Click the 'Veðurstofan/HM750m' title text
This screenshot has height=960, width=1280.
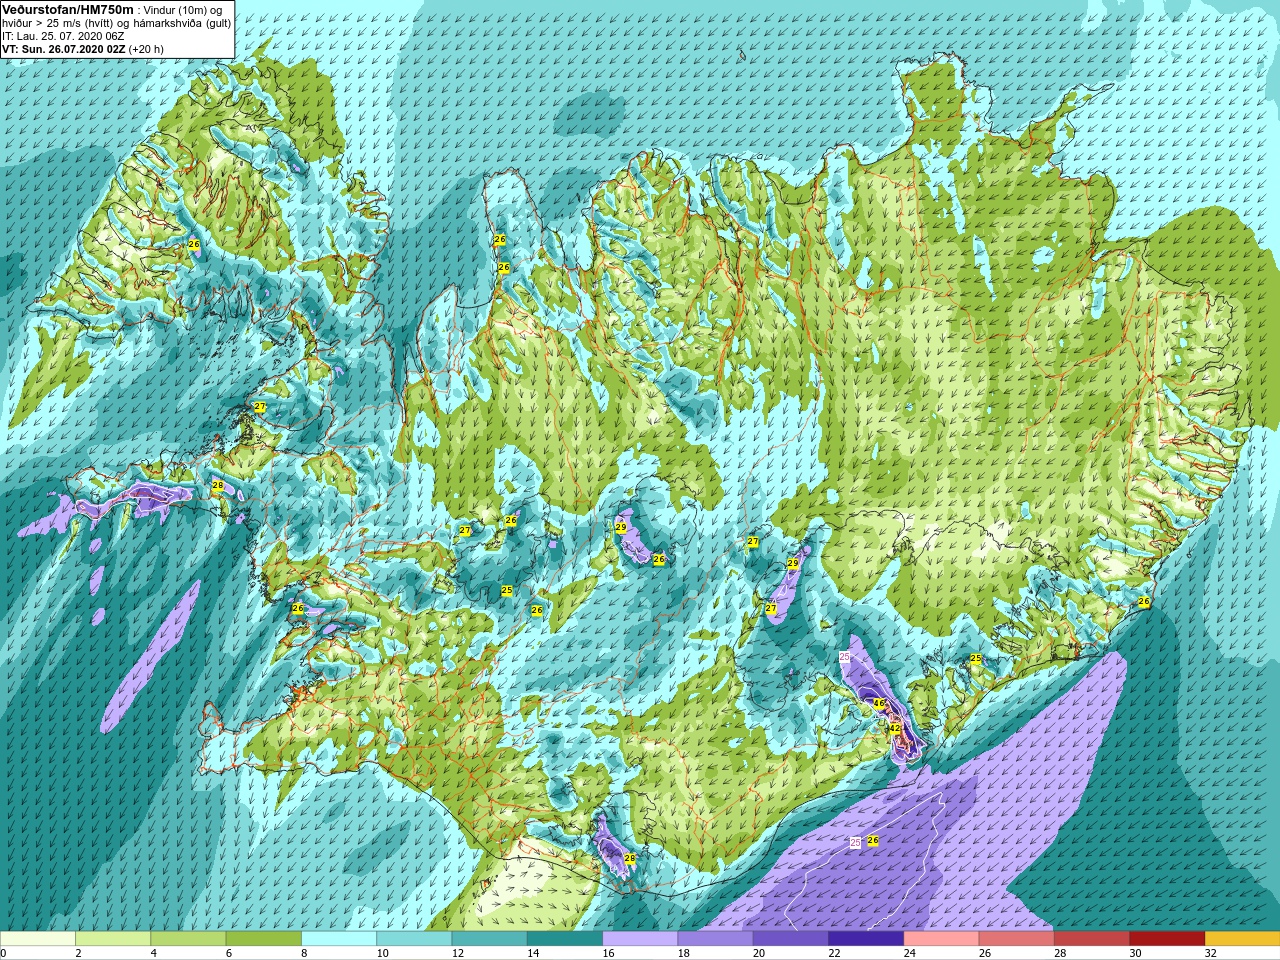tap(68, 9)
